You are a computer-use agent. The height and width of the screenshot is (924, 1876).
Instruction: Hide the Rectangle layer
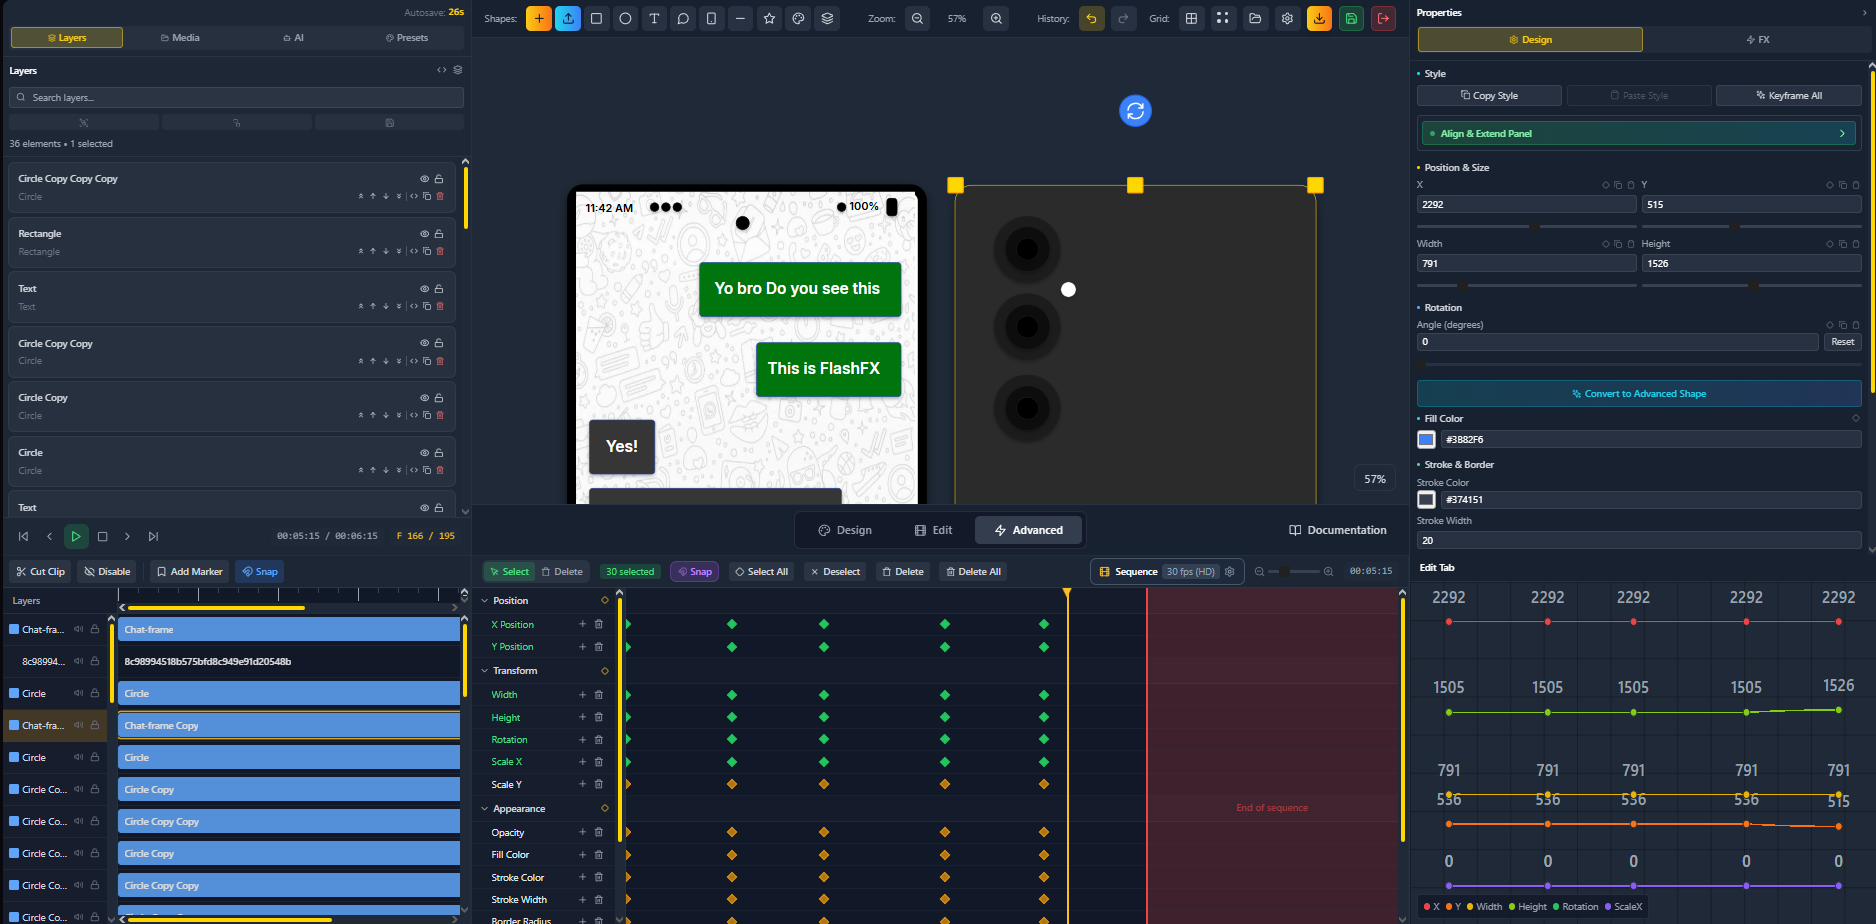pos(424,233)
